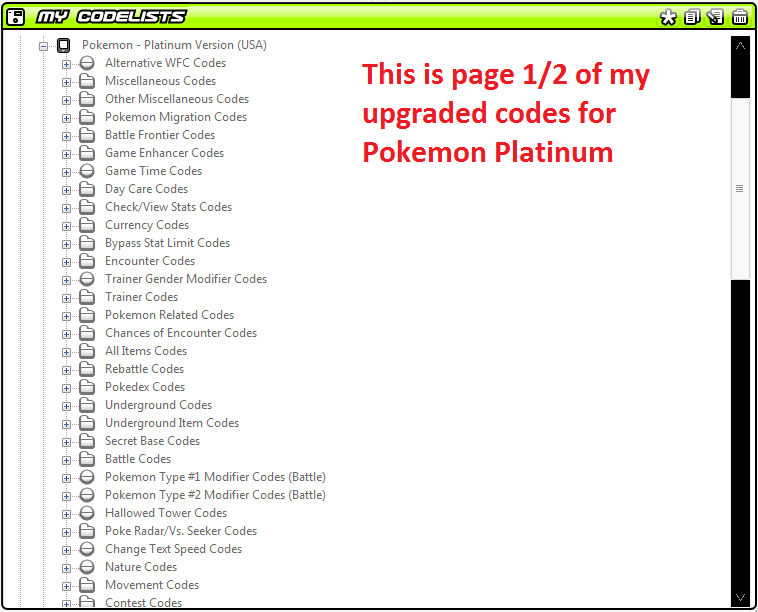Click the folder icon beside Check/View Stats Codes
Image resolution: width=758 pixels, height=612 pixels.
click(87, 207)
